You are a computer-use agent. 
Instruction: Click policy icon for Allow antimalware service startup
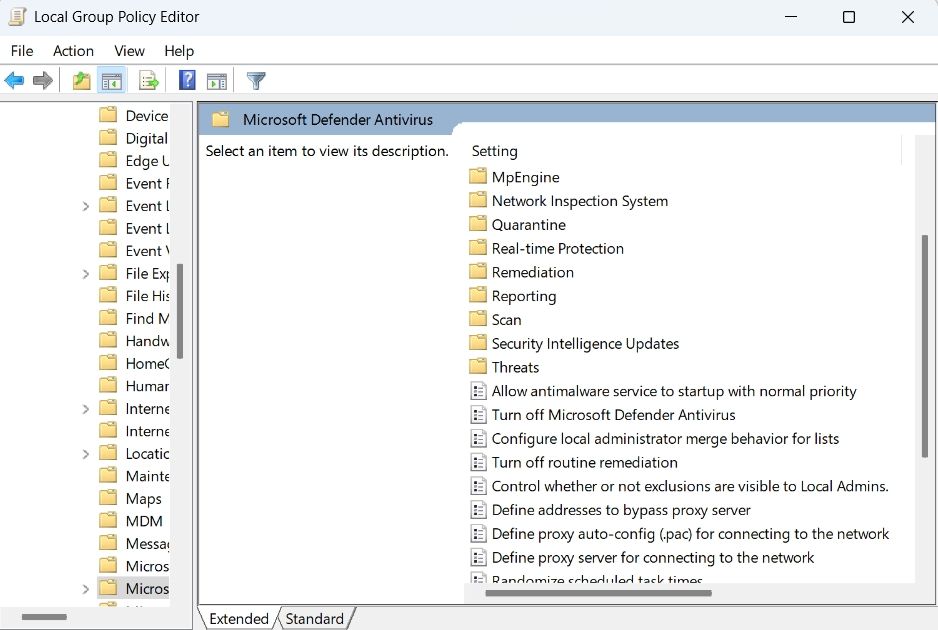tap(478, 391)
